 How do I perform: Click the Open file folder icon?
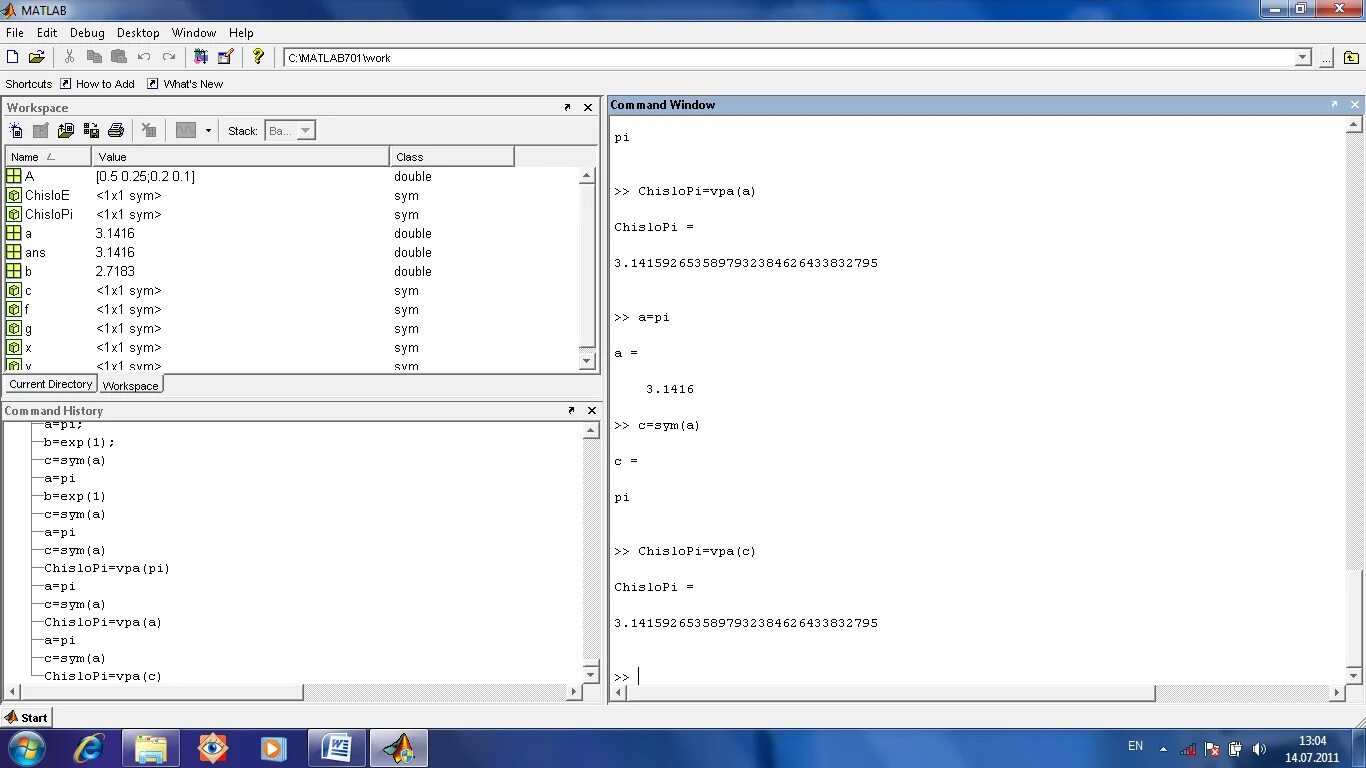37,57
